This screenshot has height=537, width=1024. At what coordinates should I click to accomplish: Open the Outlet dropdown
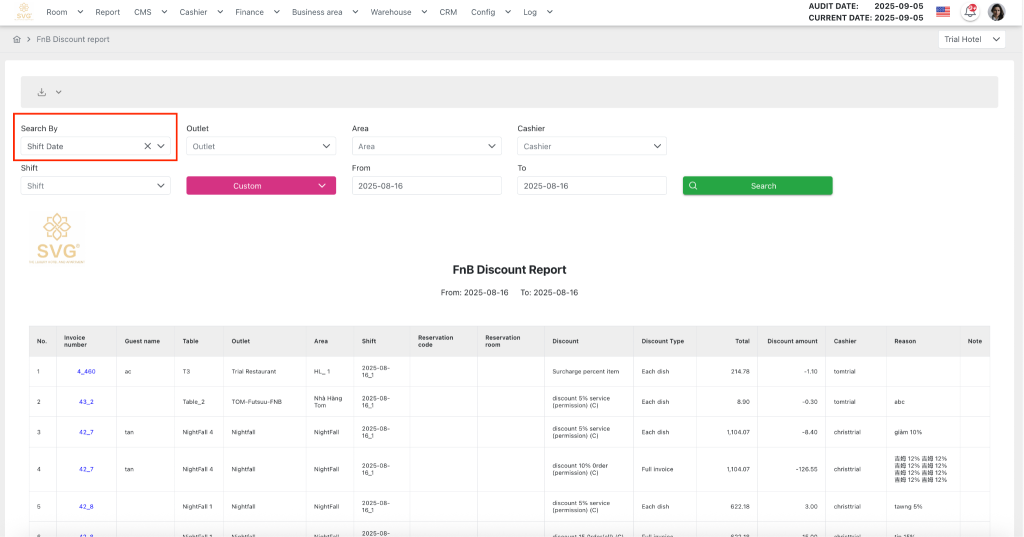coord(260,146)
